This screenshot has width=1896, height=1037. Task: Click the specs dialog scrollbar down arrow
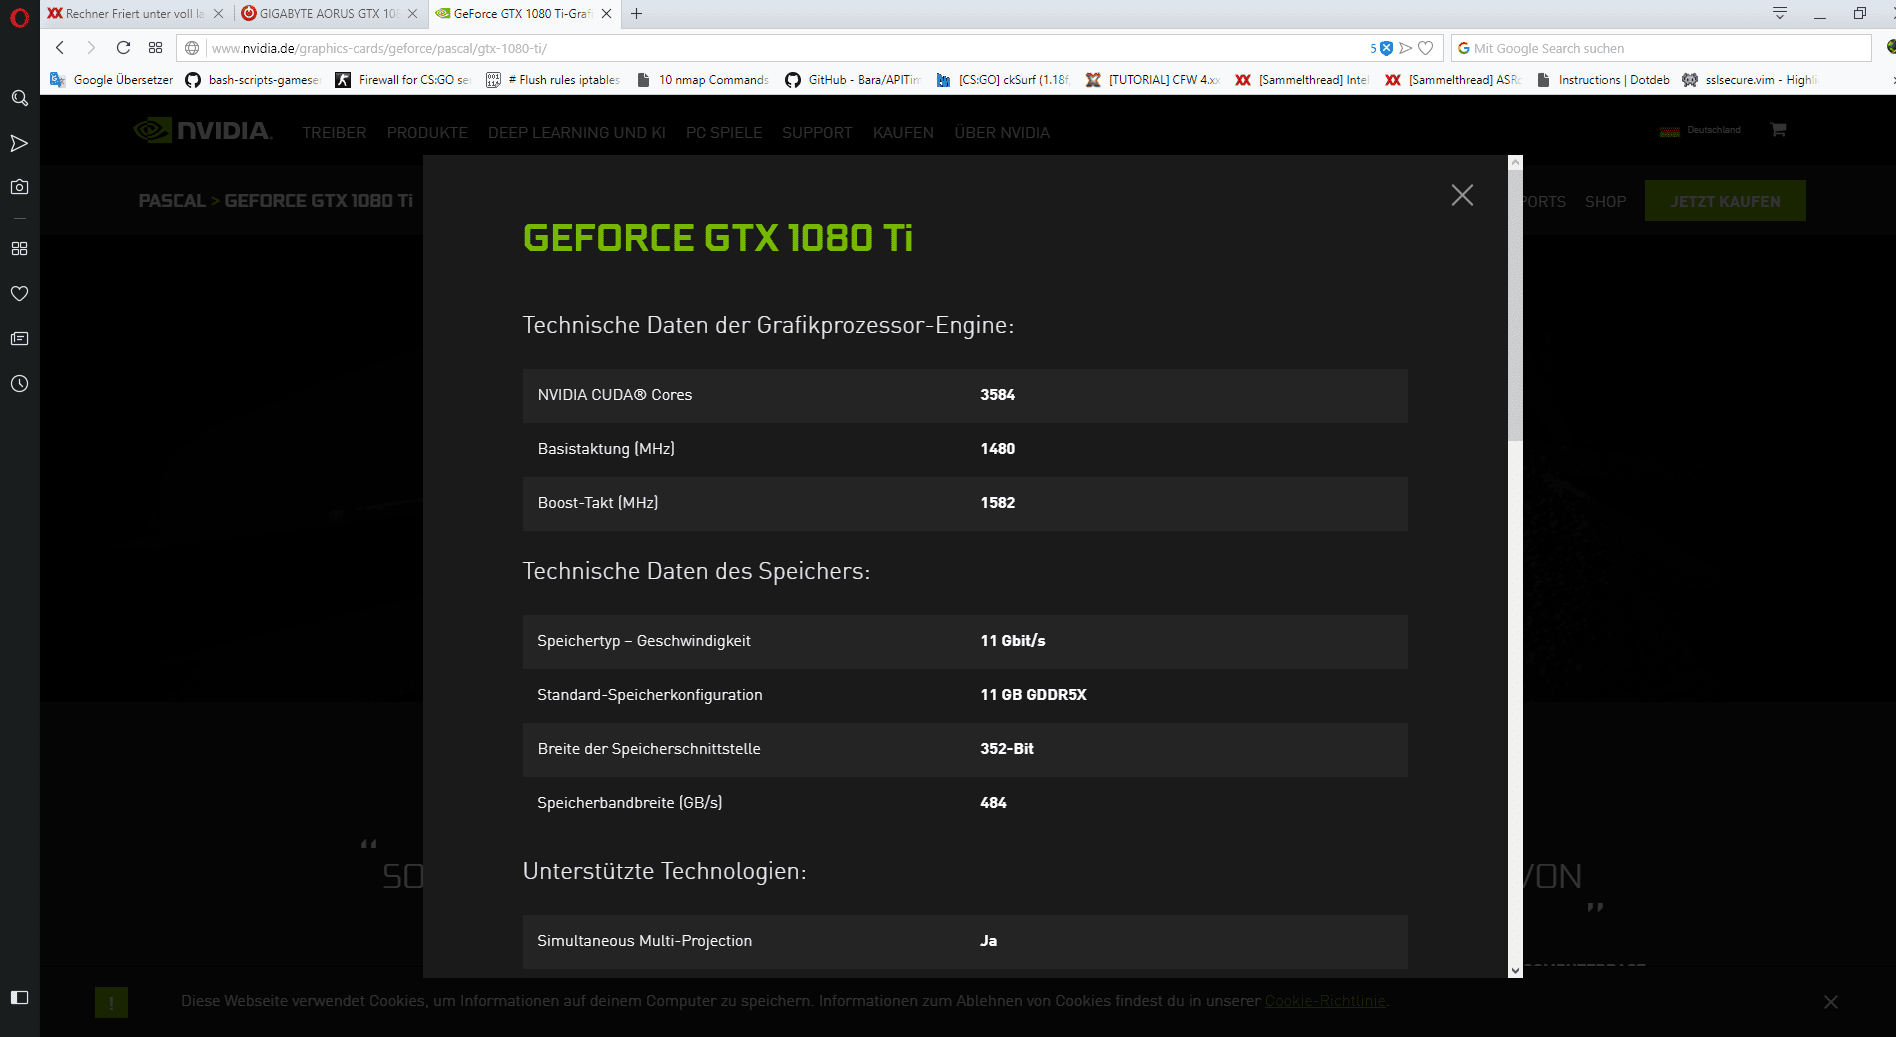pos(1515,970)
